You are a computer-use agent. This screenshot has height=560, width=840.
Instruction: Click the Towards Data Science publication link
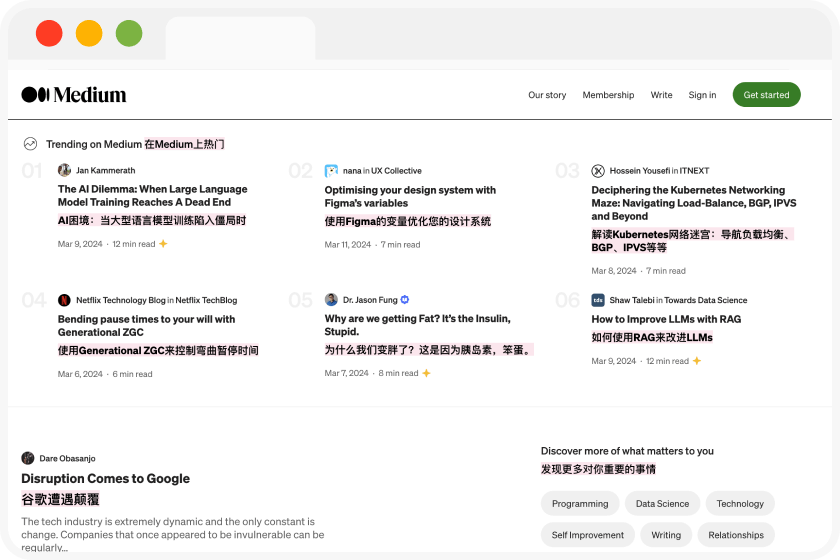pyautogui.click(x=706, y=300)
